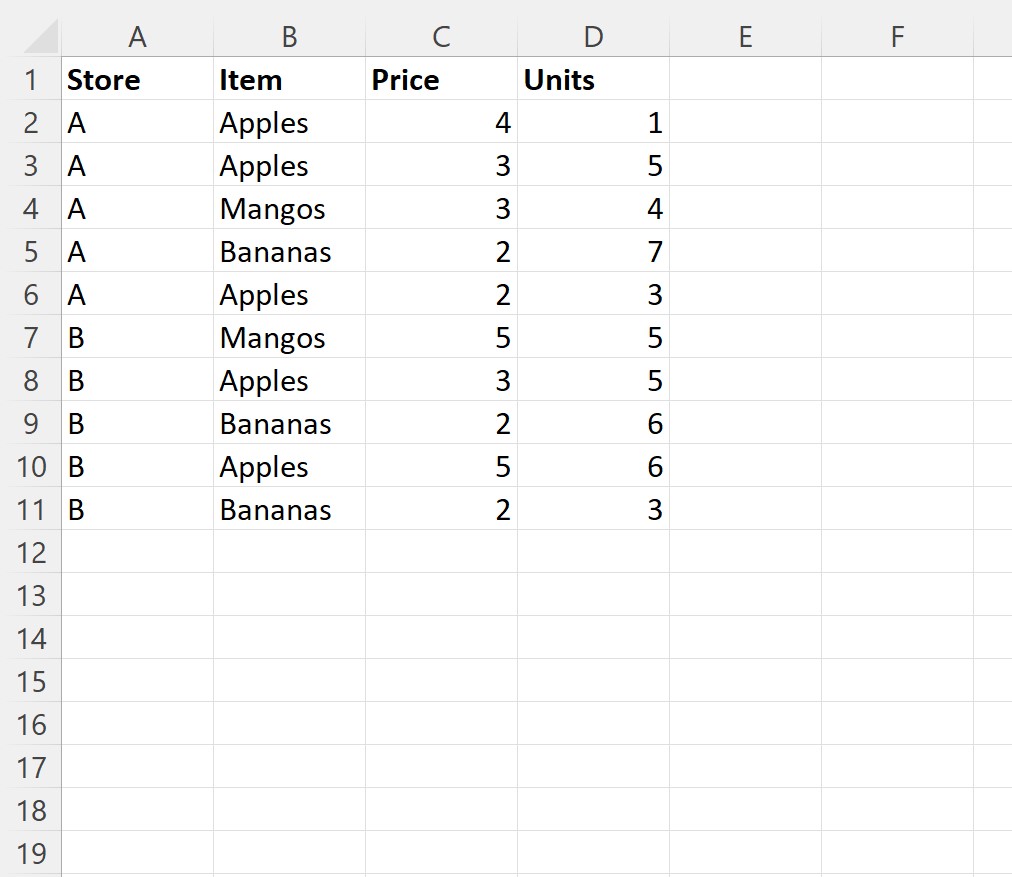
Task: Select row 7 header
Action: tap(30, 338)
